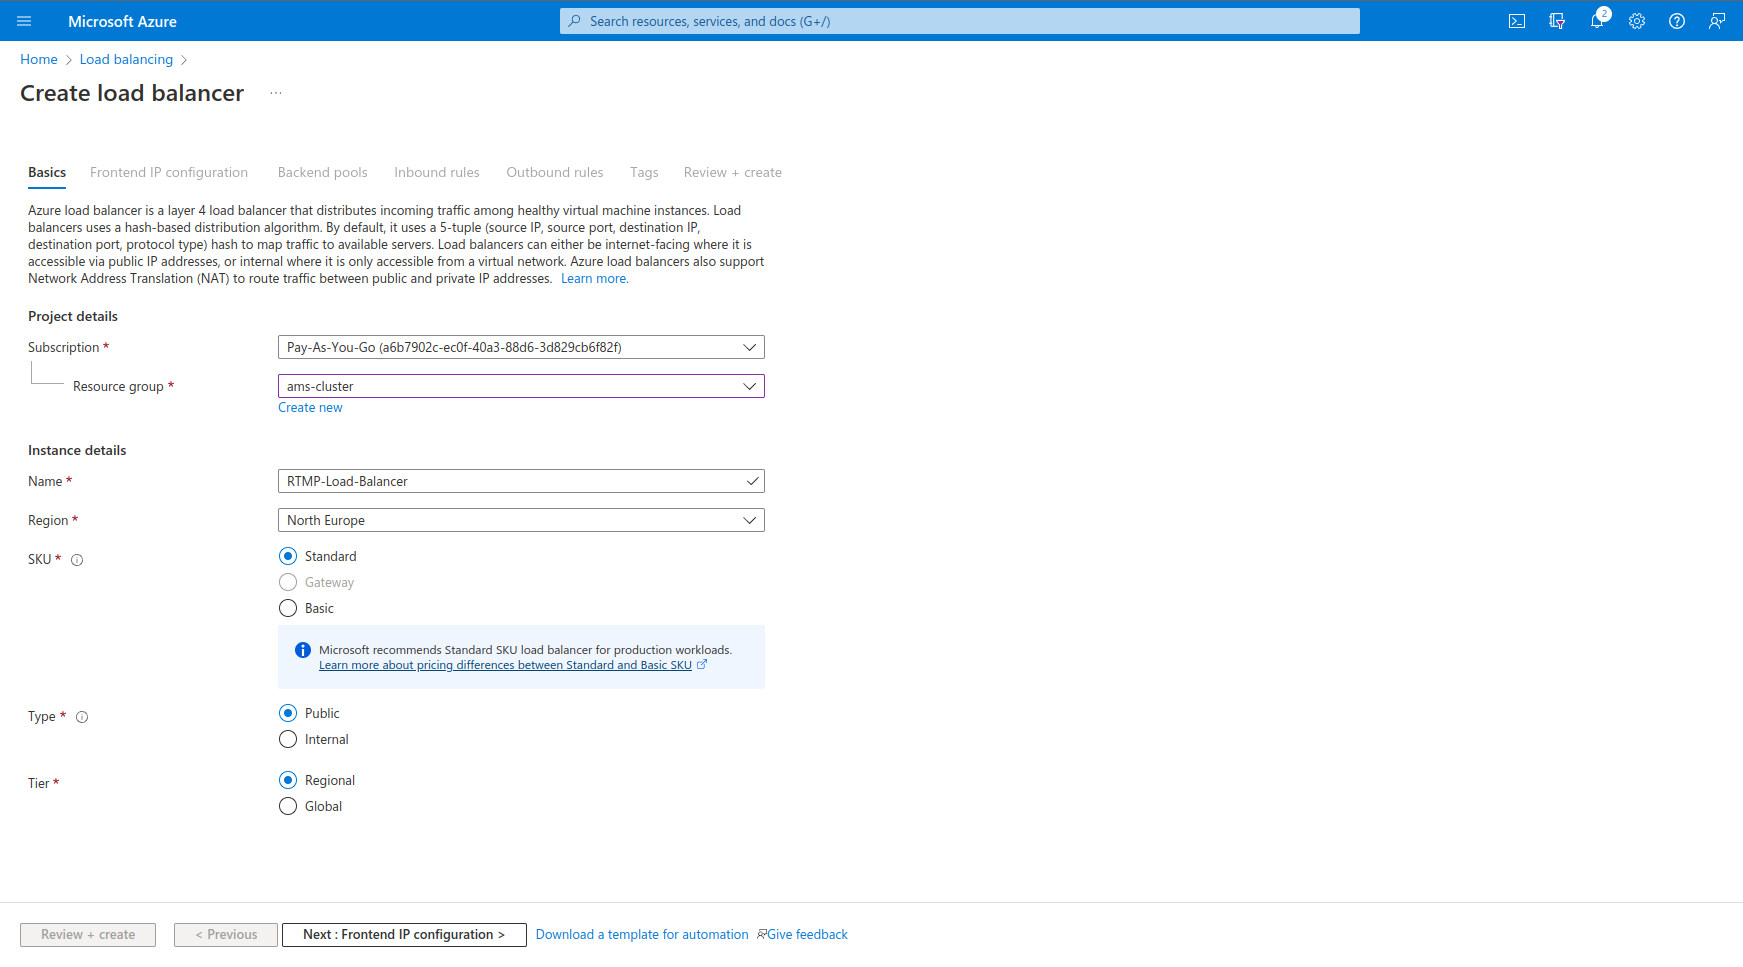Image resolution: width=1743 pixels, height=967 pixels.
Task: Open pricing differences Standard and Basic SKU link
Action: [505, 665]
